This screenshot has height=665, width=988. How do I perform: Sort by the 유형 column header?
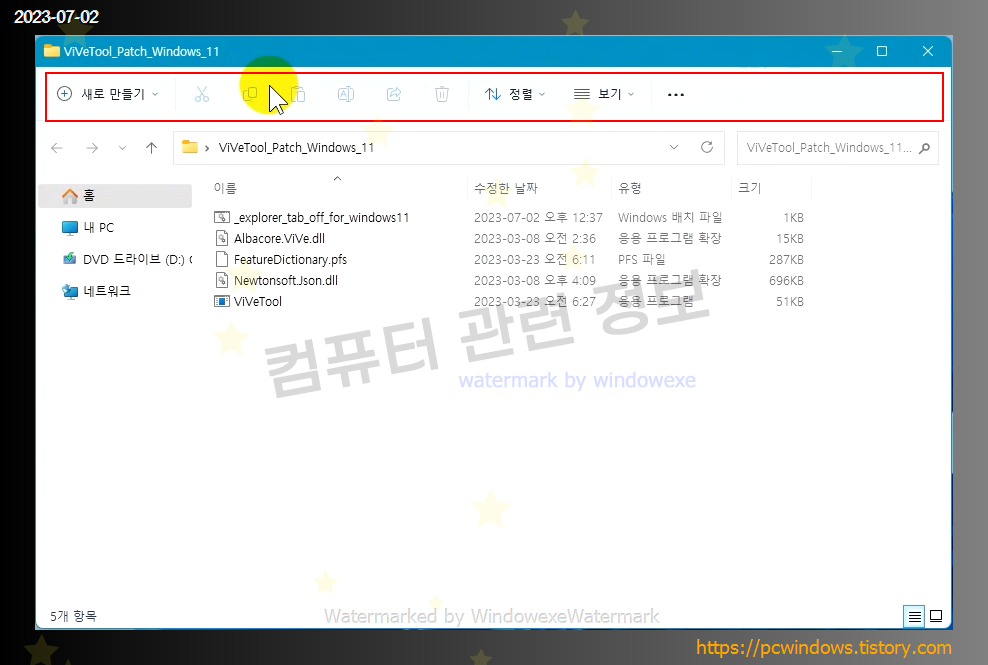click(x=629, y=188)
